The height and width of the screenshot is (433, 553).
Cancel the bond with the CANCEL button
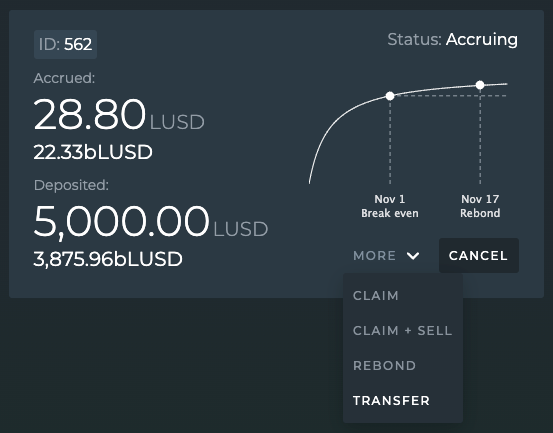pos(479,255)
